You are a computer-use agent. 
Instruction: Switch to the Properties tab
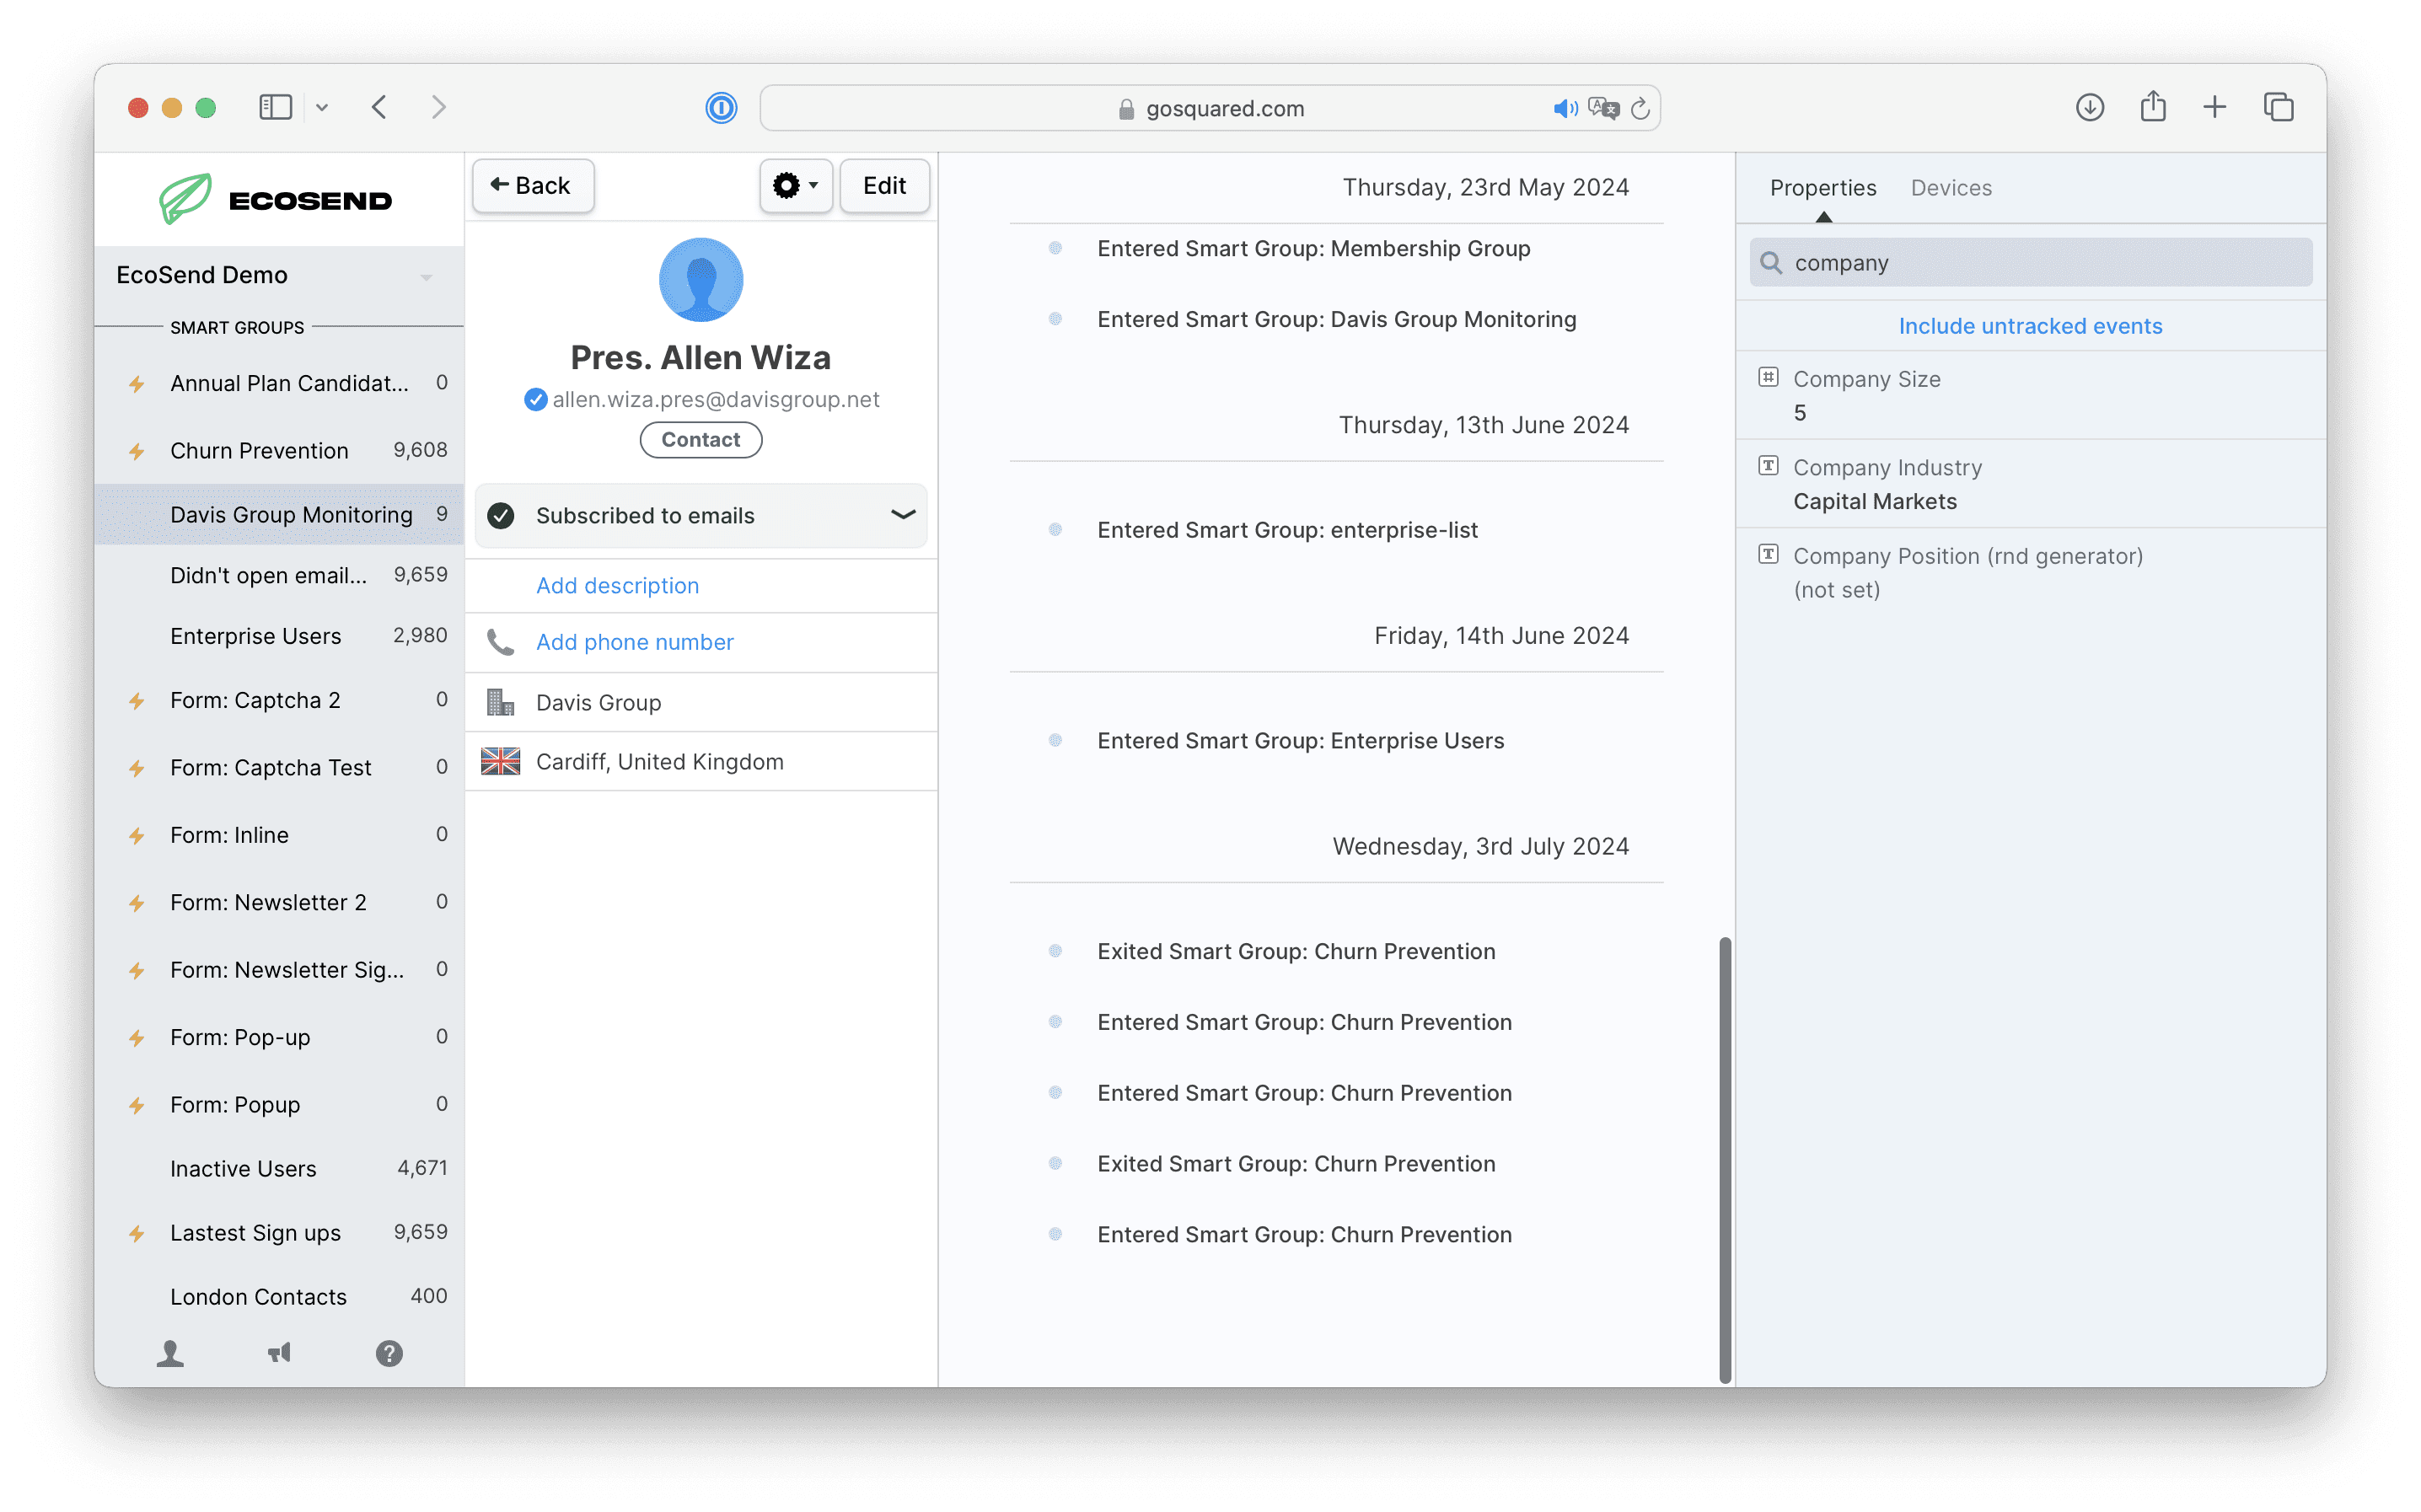(1822, 188)
